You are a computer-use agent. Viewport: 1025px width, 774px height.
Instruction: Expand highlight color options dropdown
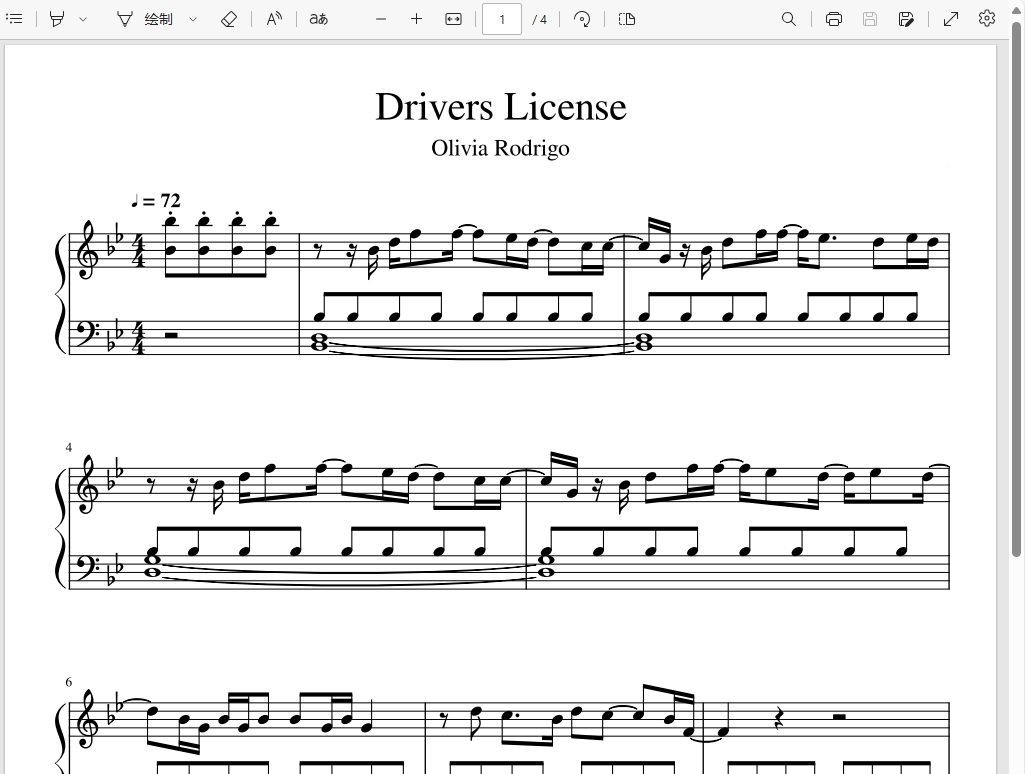83,19
